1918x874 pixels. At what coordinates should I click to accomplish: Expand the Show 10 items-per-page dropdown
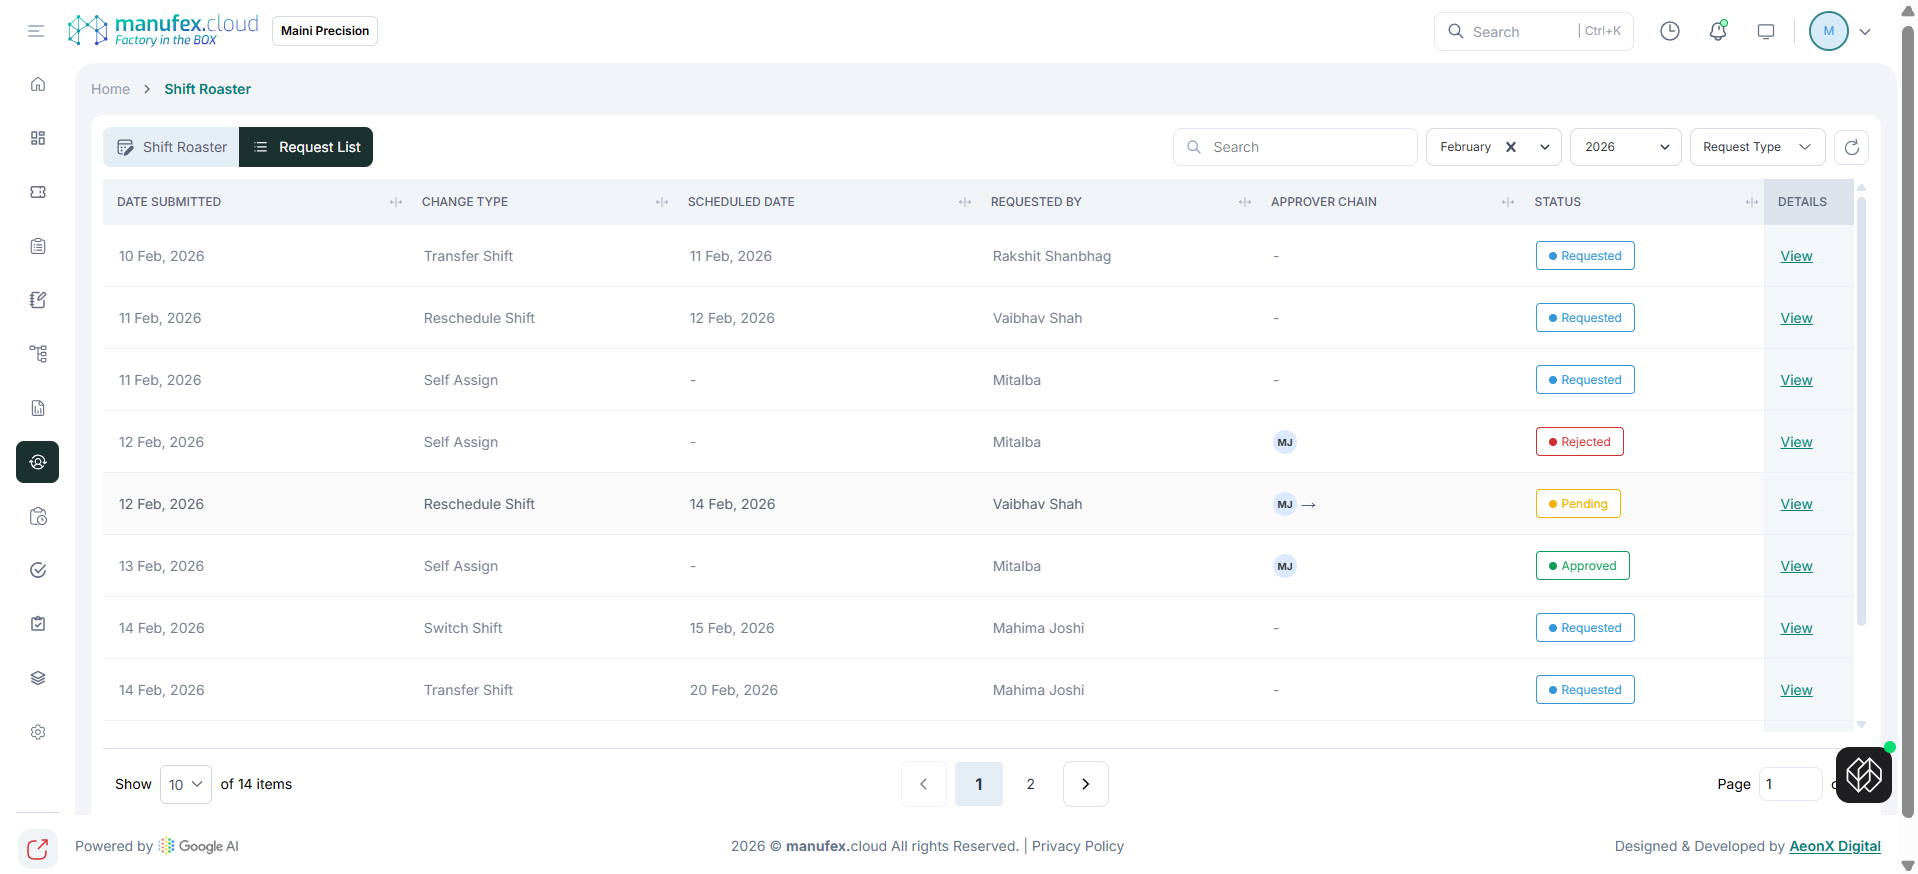click(x=186, y=784)
